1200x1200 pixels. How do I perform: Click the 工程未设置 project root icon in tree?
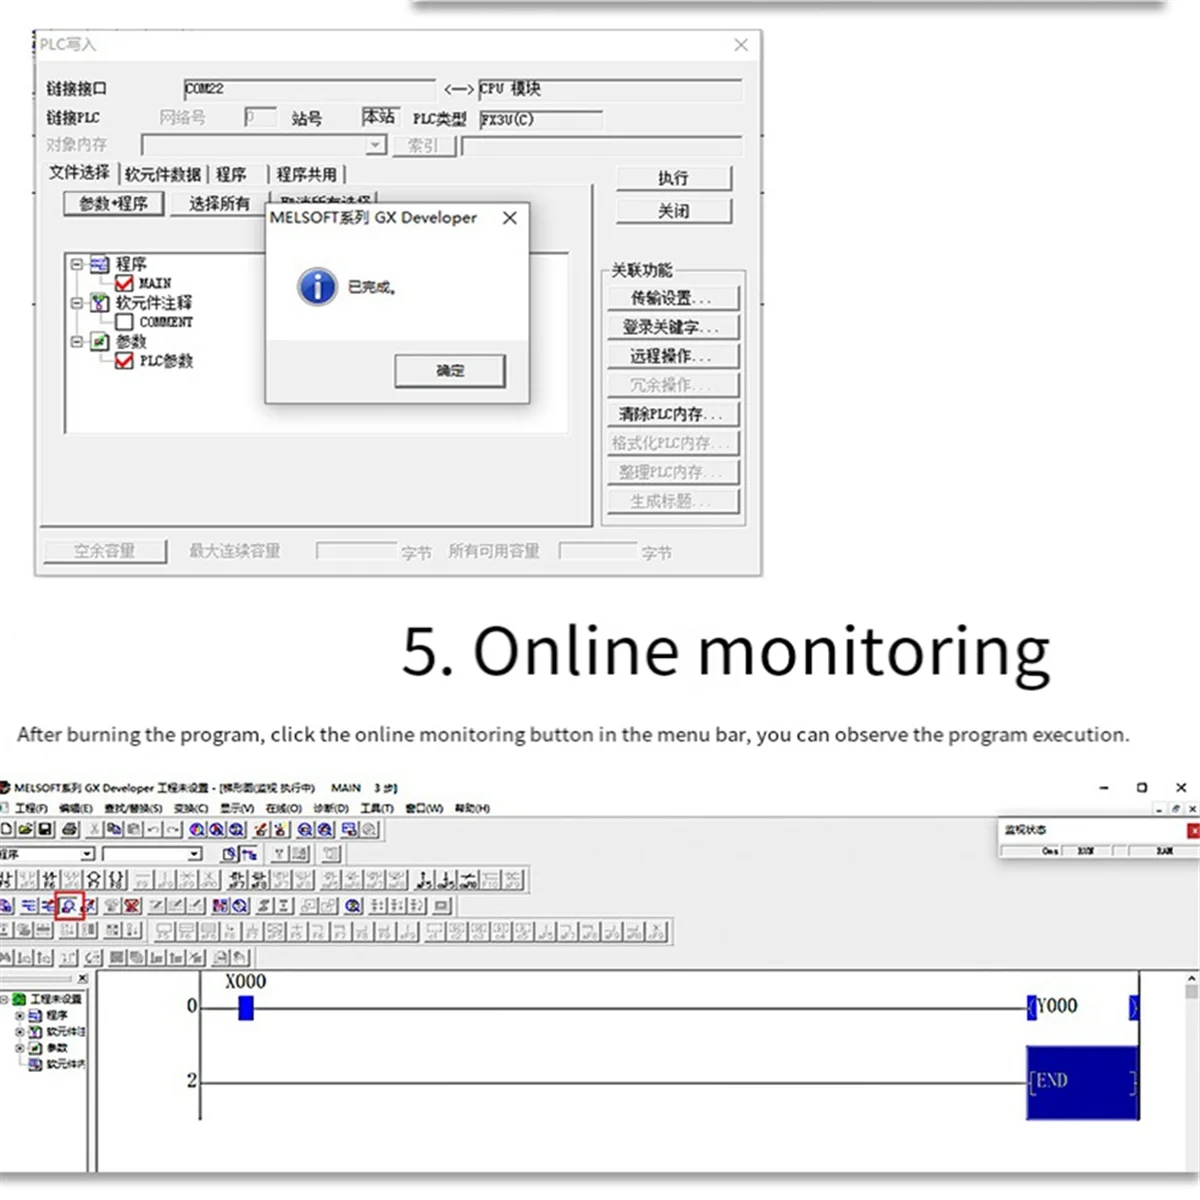click(x=19, y=999)
